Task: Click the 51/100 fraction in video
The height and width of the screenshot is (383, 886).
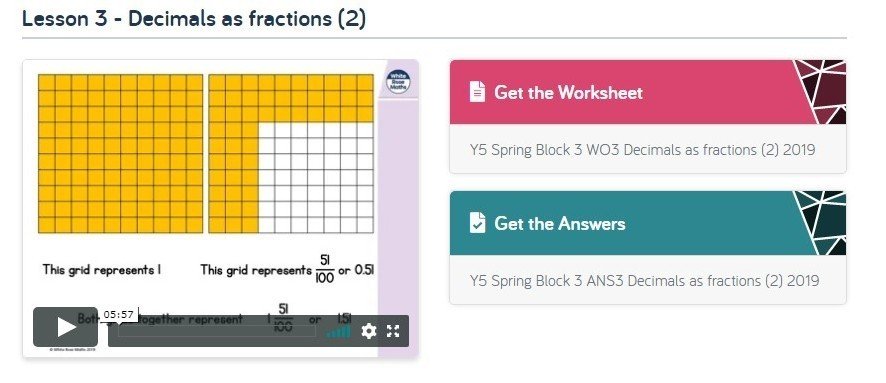Action: coord(324,270)
